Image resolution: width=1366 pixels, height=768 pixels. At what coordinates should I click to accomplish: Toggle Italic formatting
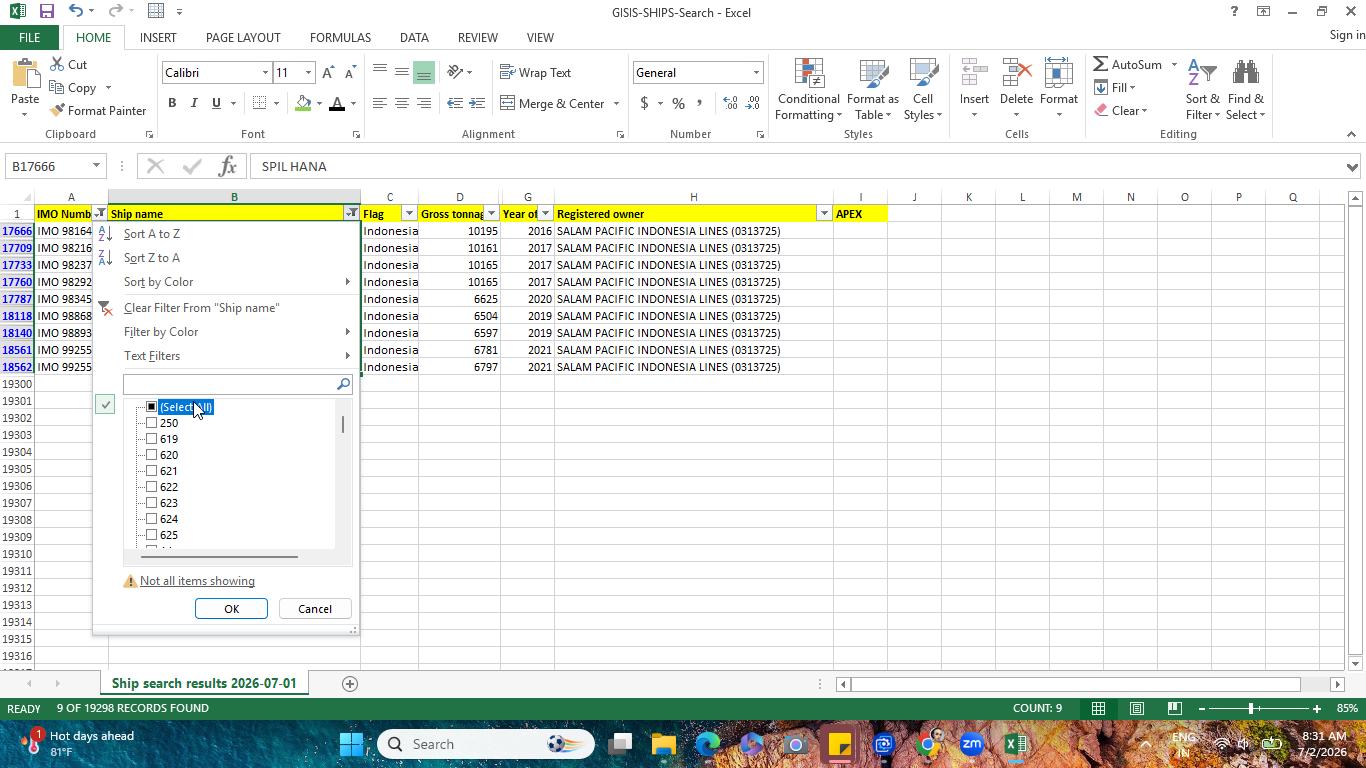pyautogui.click(x=194, y=103)
